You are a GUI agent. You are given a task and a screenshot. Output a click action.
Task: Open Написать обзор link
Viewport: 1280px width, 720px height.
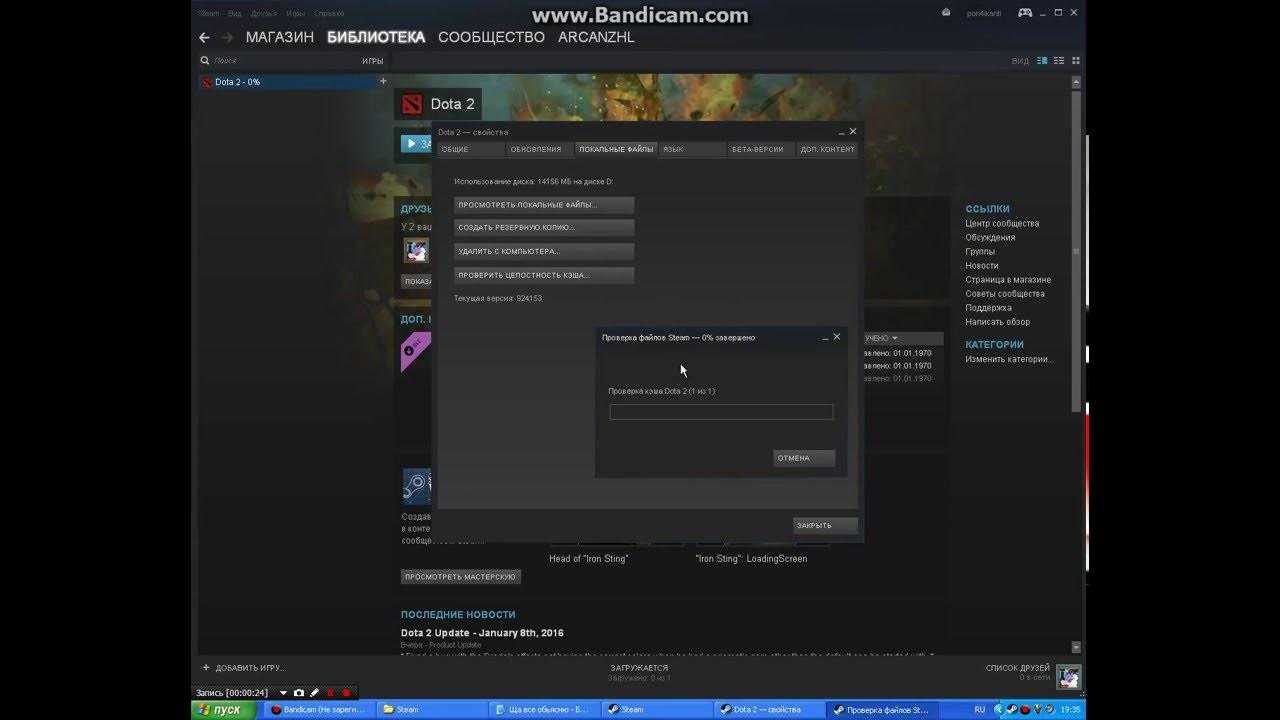[x=997, y=322]
